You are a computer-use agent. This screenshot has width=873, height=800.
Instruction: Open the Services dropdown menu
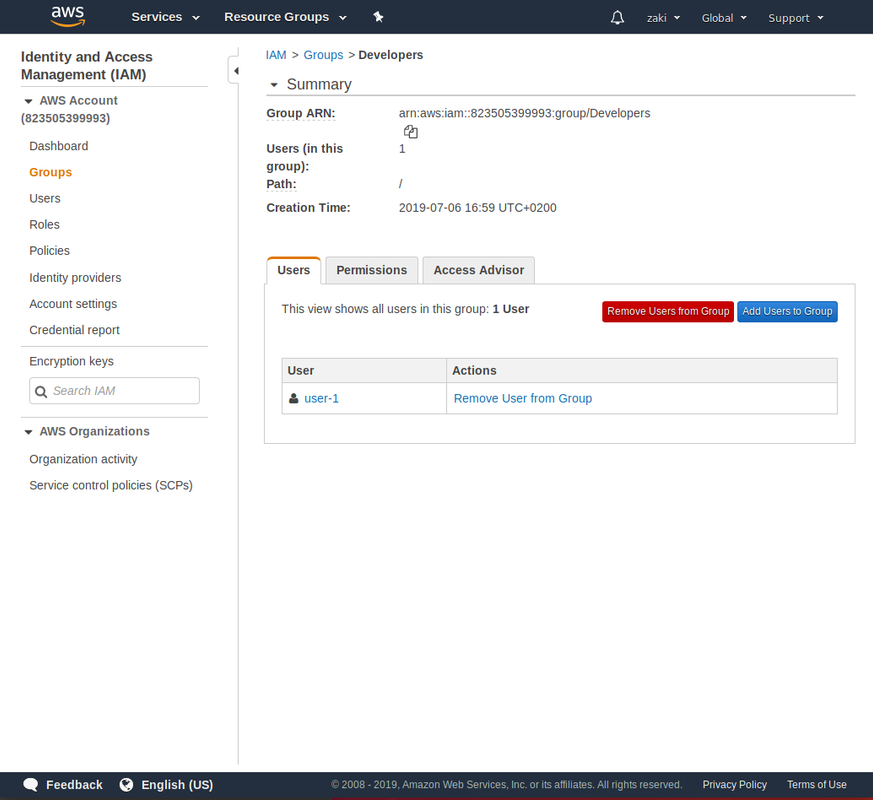(x=165, y=17)
